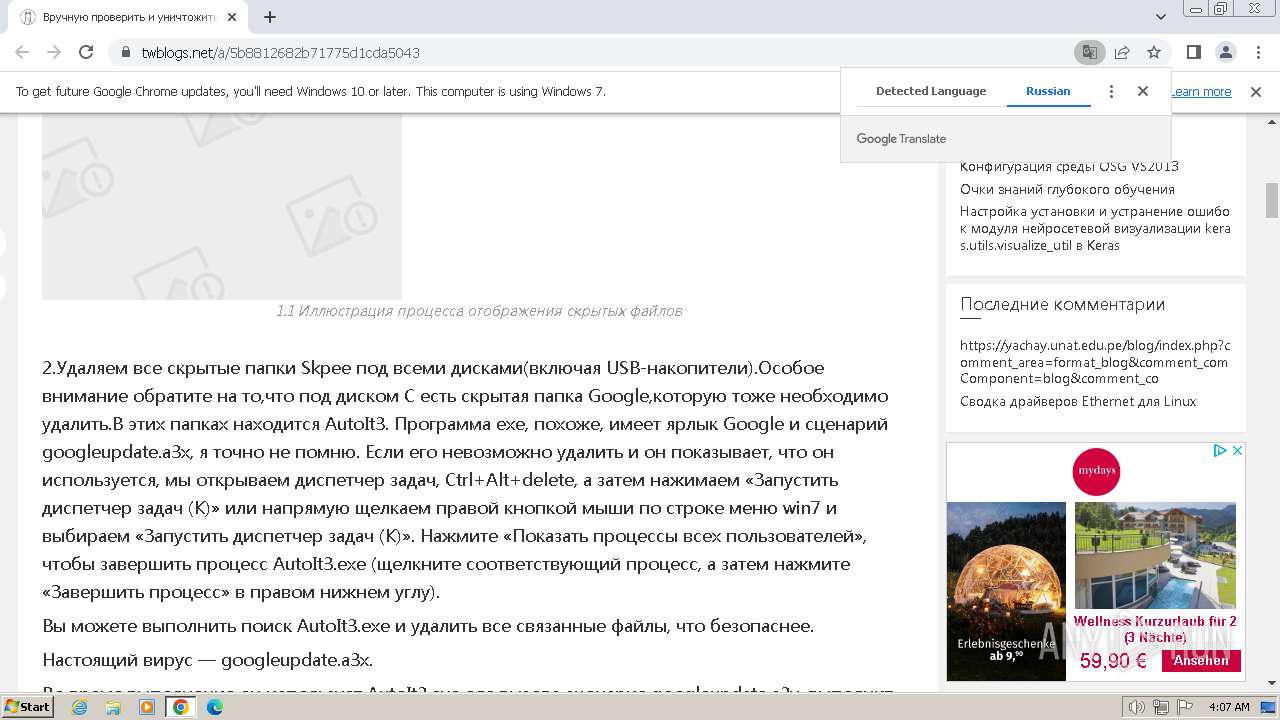Open Windows Explorer from the taskbar
Screen dimensions: 1280x720
[x=113, y=707]
